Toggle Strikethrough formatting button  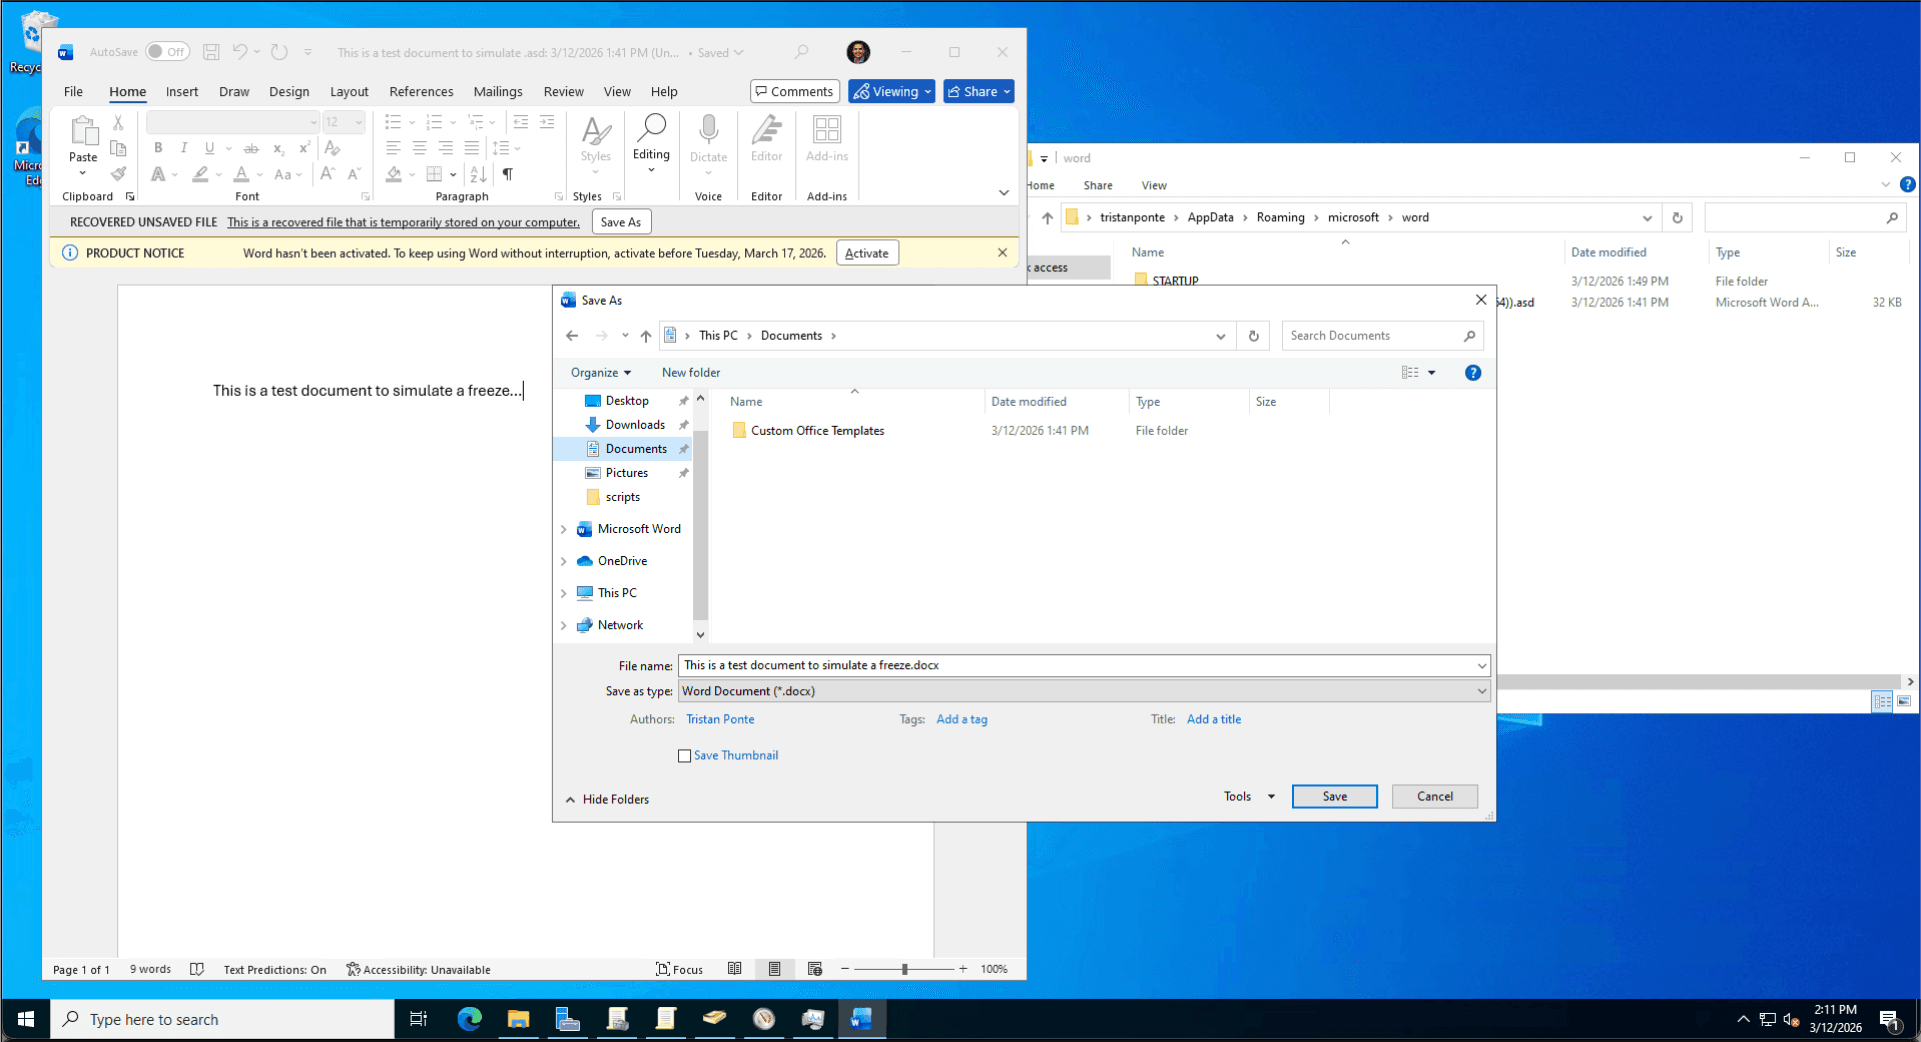click(x=251, y=148)
